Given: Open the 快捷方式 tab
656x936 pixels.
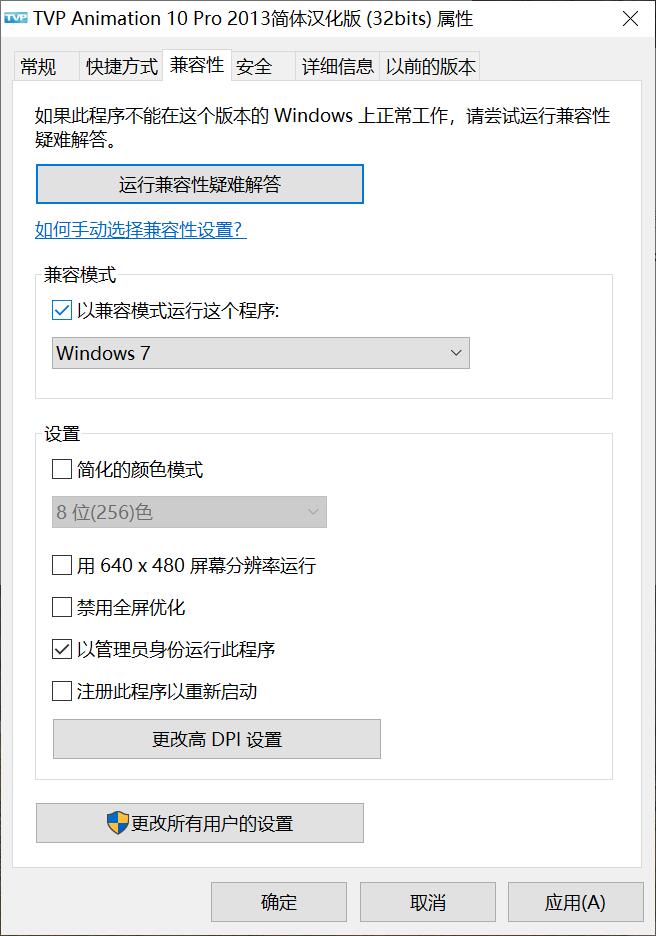Looking at the screenshot, I should click(x=122, y=67).
